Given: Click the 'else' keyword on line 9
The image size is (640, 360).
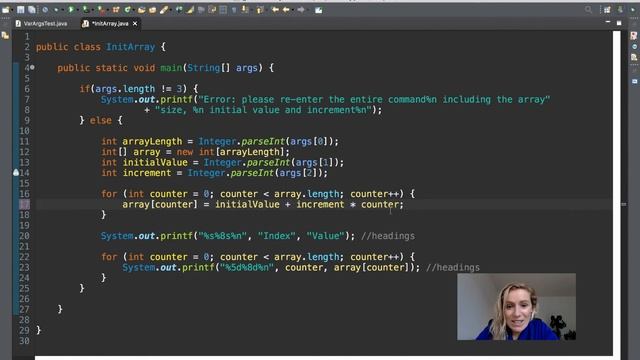Looking at the screenshot, I should point(100,120).
